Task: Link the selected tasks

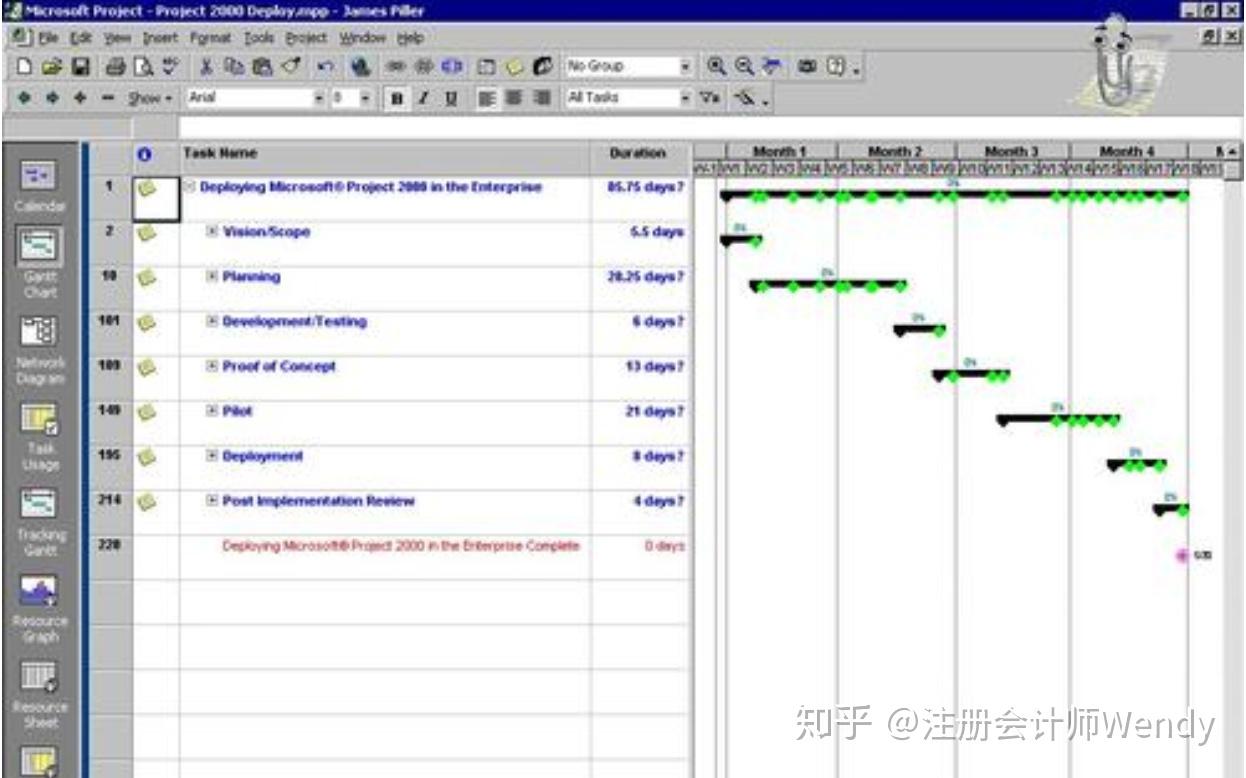Action: pyautogui.click(x=396, y=66)
